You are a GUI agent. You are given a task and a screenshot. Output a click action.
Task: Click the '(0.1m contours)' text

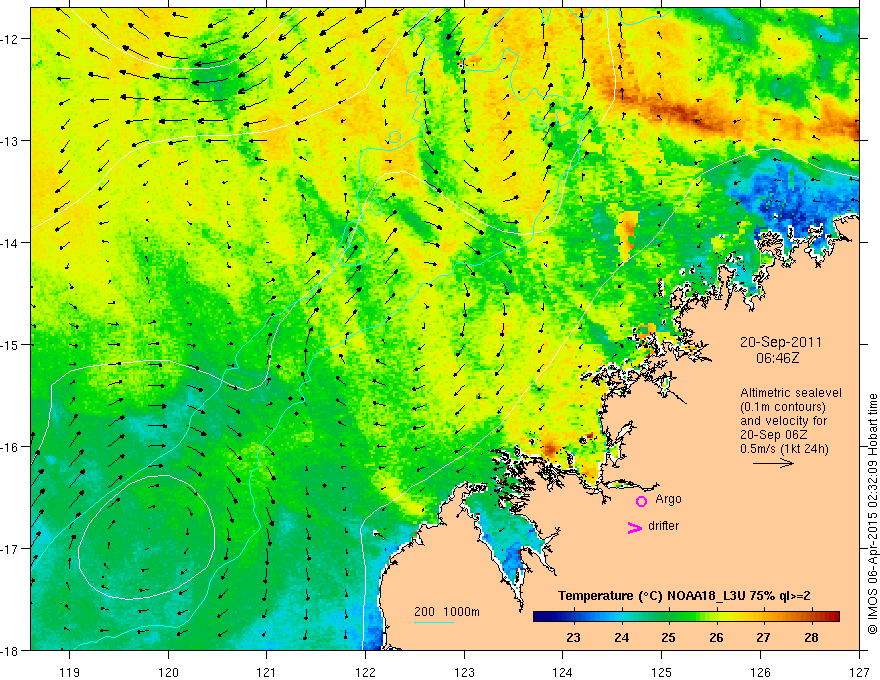[x=783, y=407]
